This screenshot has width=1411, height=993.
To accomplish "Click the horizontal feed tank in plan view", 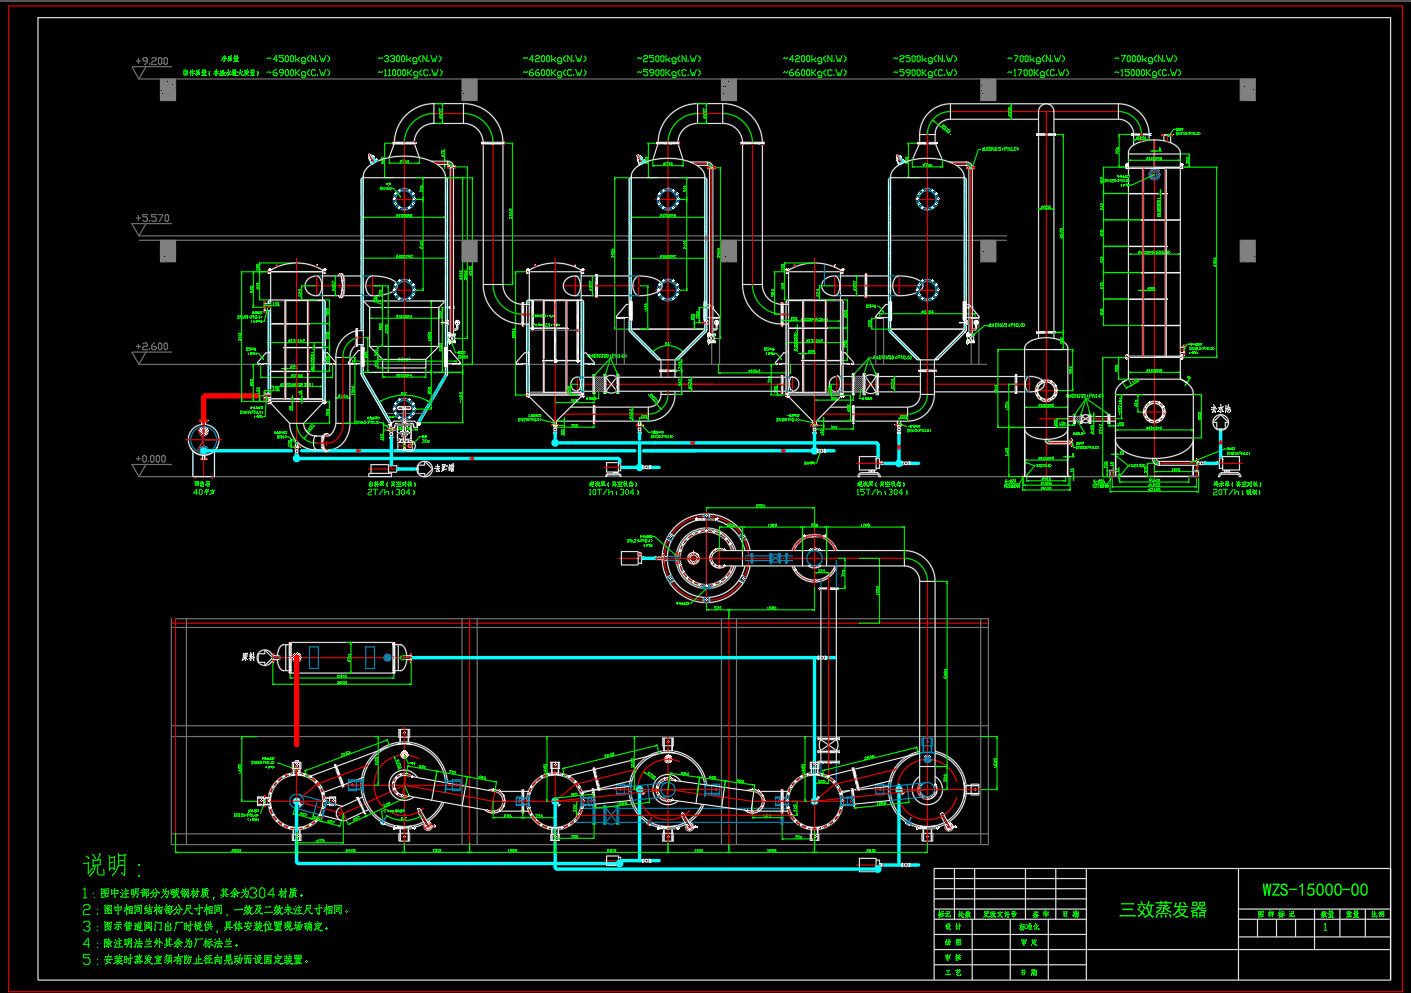I will pyautogui.click(x=342, y=657).
